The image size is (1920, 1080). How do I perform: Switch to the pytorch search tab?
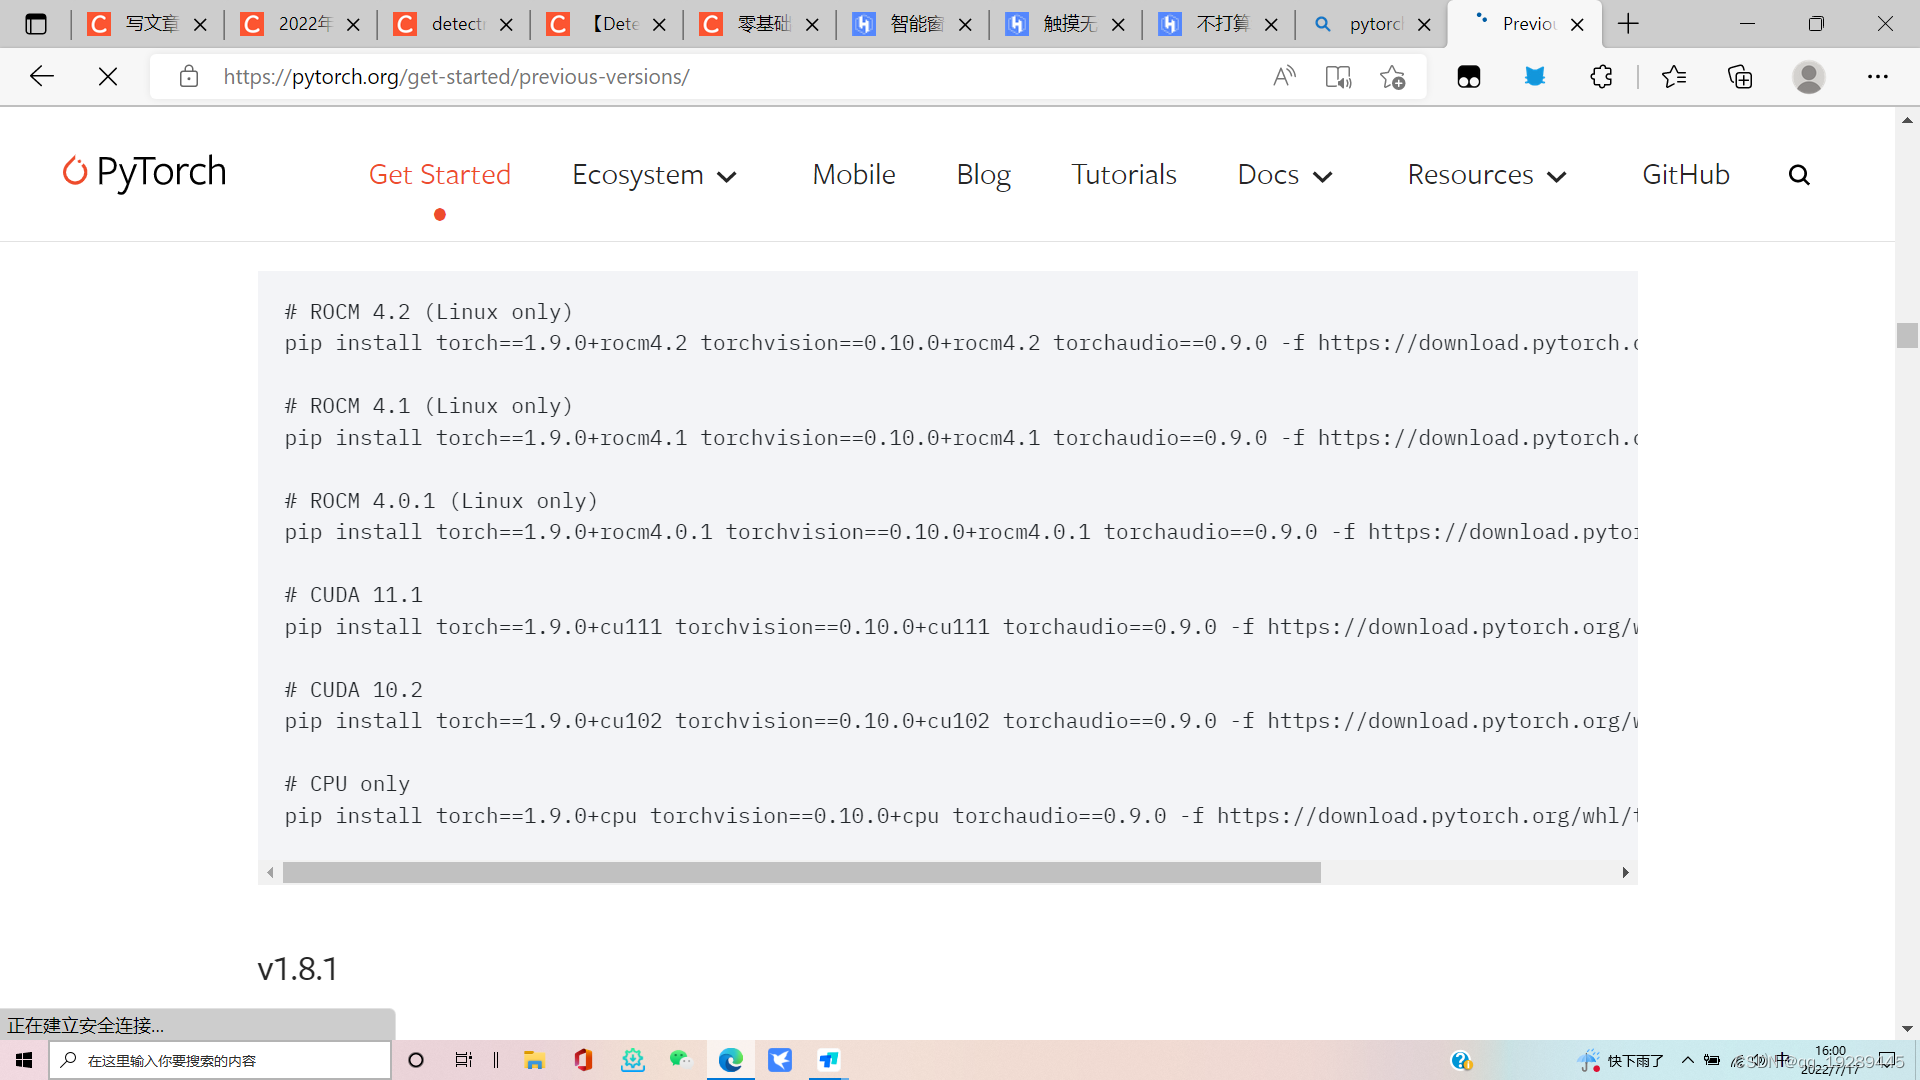coord(1370,24)
